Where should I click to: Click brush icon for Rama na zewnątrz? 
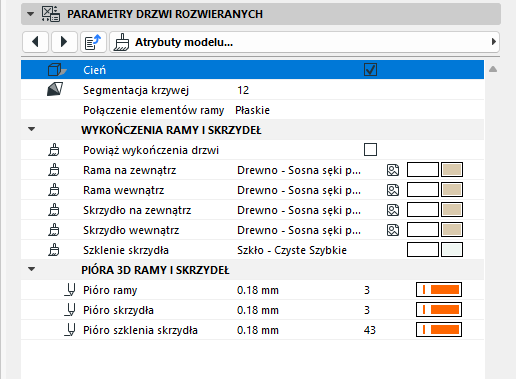pos(54,170)
